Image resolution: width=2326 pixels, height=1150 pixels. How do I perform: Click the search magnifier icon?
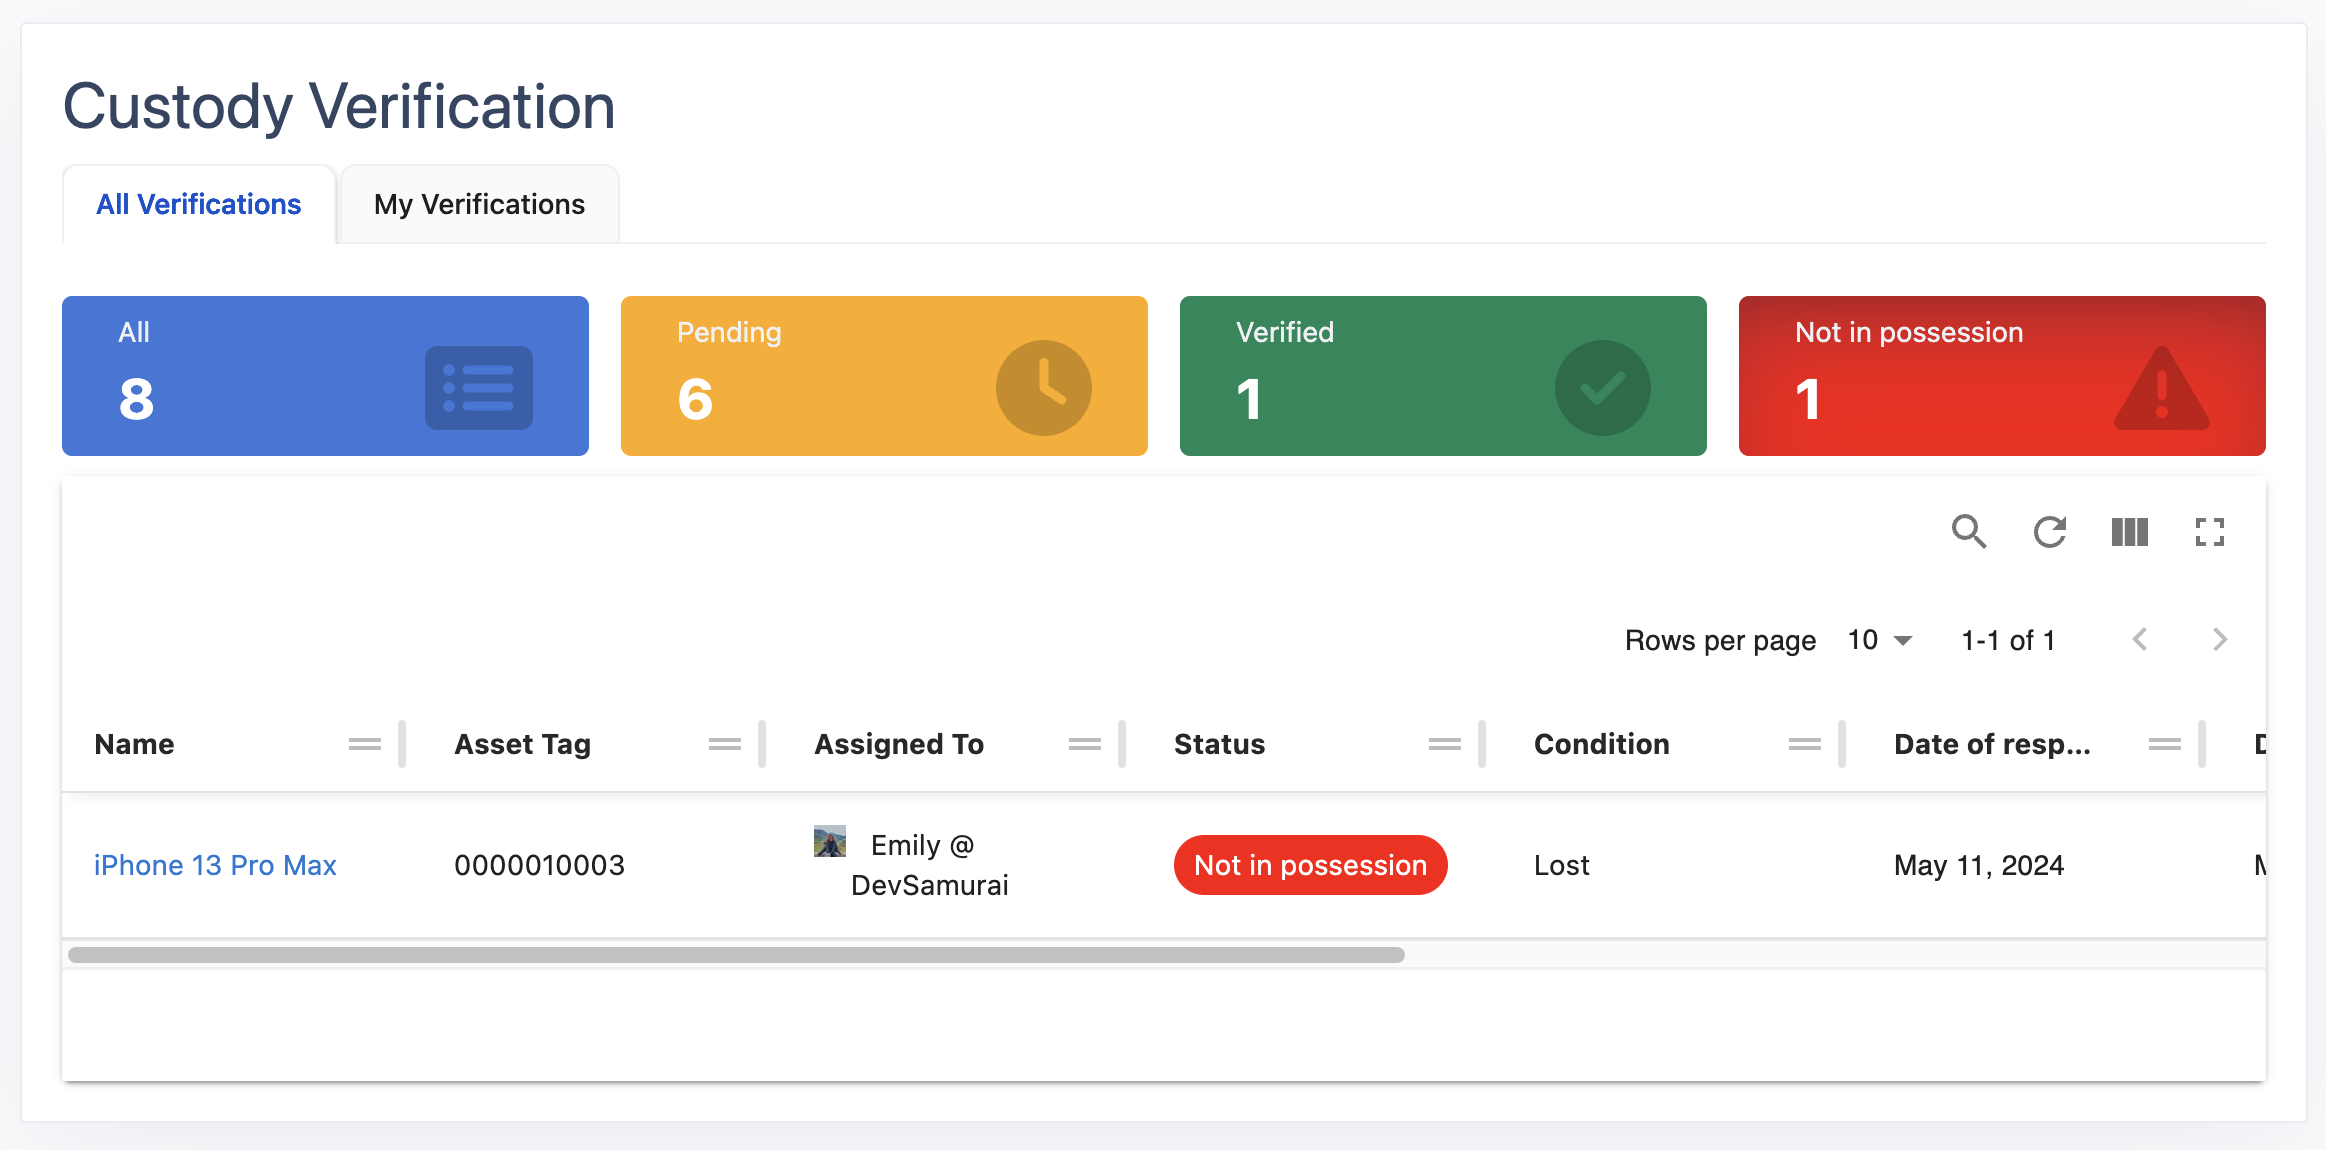pos(1968,531)
